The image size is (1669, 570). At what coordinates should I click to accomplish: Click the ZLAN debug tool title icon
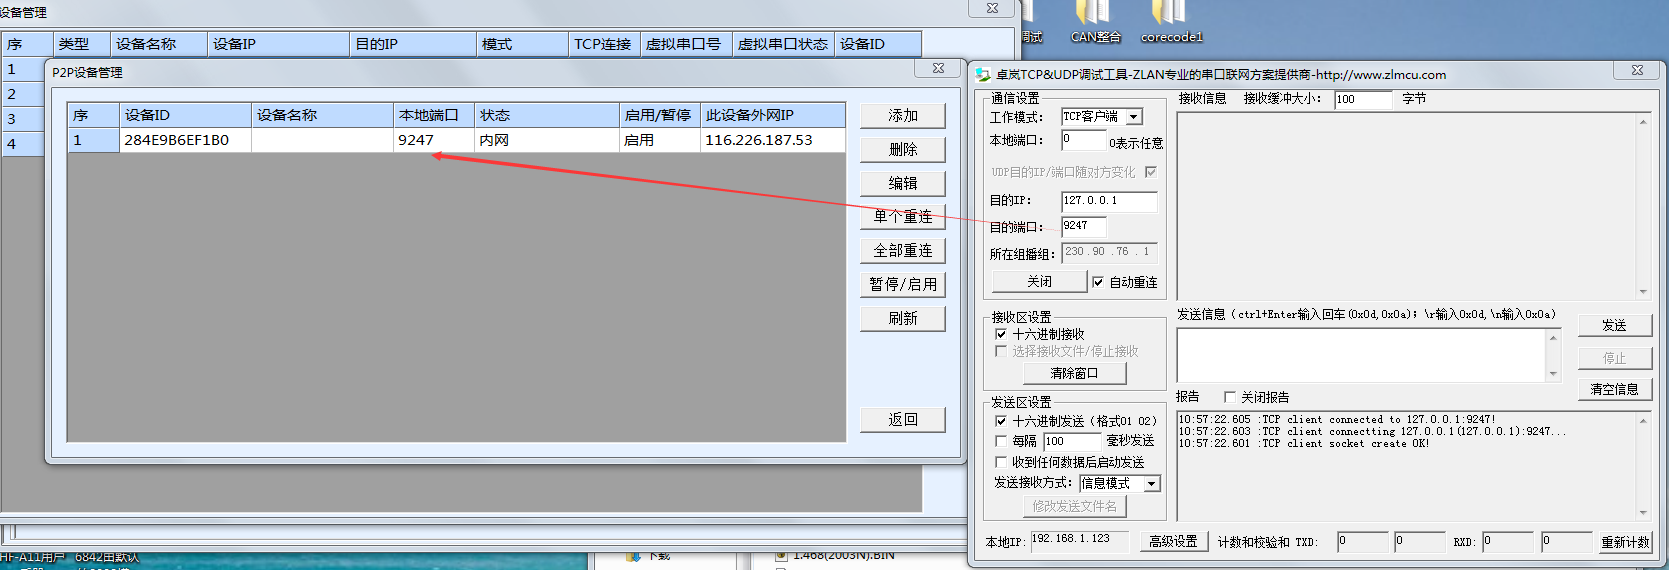pyautogui.click(x=983, y=75)
